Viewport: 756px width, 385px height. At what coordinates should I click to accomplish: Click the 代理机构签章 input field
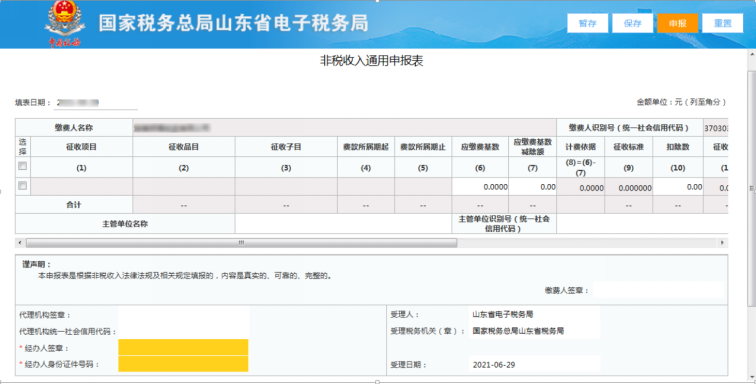(183, 315)
